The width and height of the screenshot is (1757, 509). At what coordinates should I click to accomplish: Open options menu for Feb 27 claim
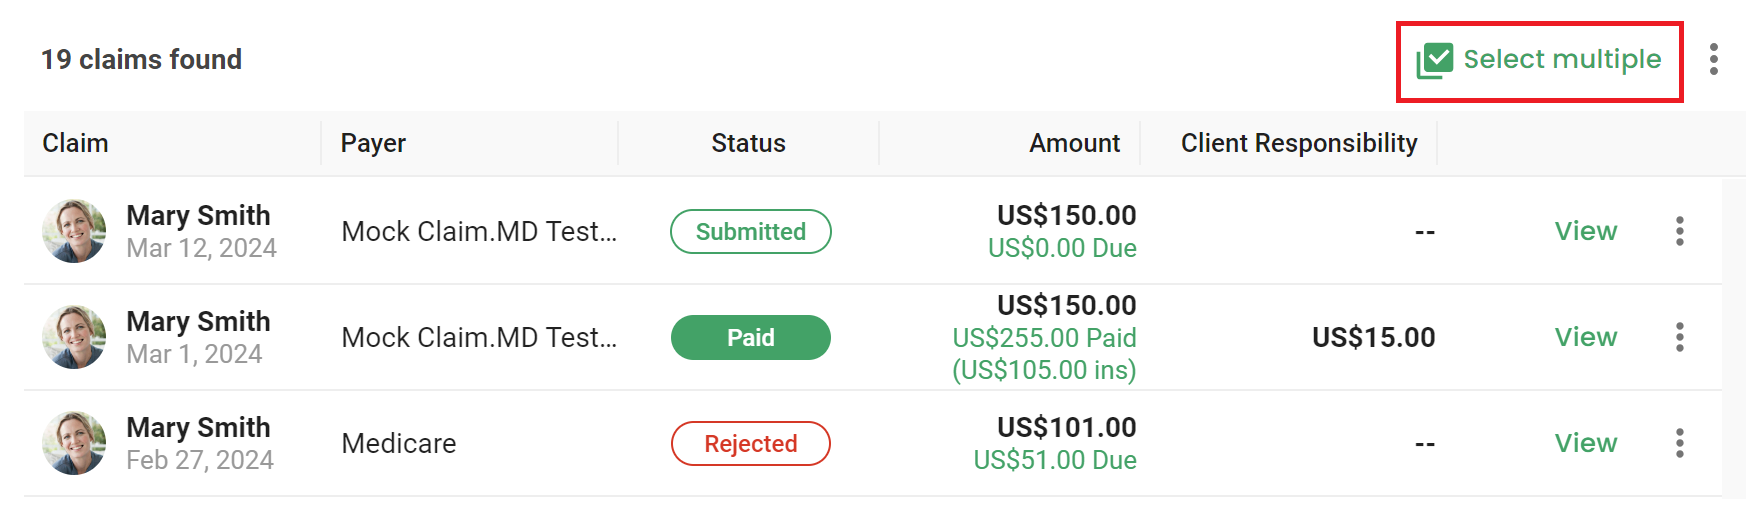(1680, 443)
